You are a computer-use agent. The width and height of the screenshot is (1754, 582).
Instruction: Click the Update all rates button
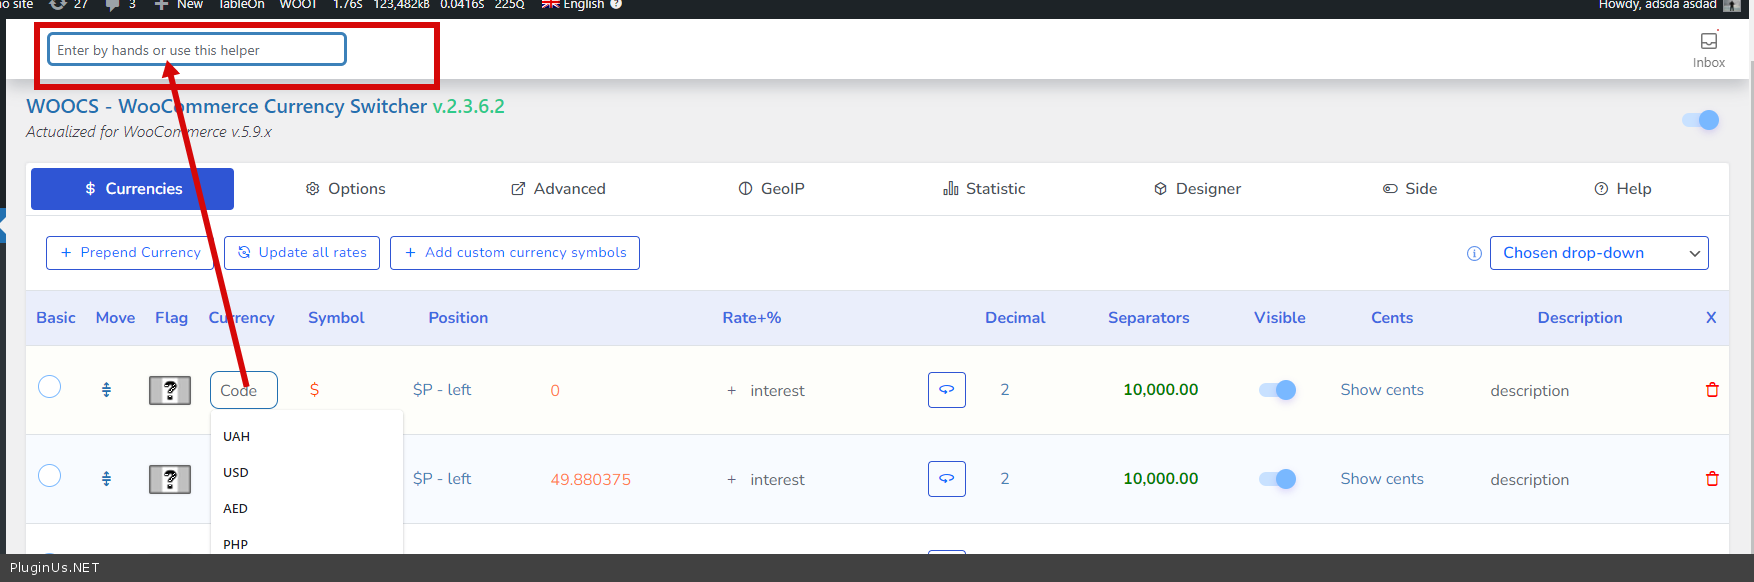coord(302,253)
